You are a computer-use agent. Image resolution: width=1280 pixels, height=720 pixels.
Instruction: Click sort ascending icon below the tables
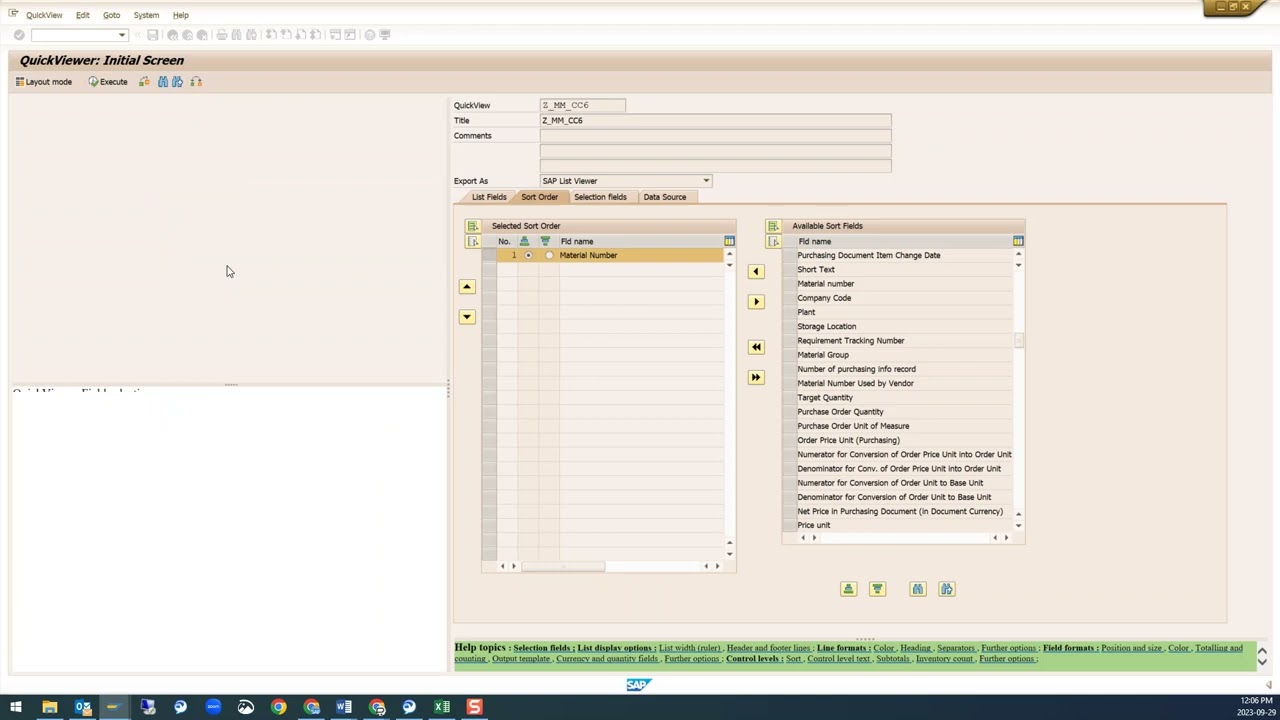(848, 589)
